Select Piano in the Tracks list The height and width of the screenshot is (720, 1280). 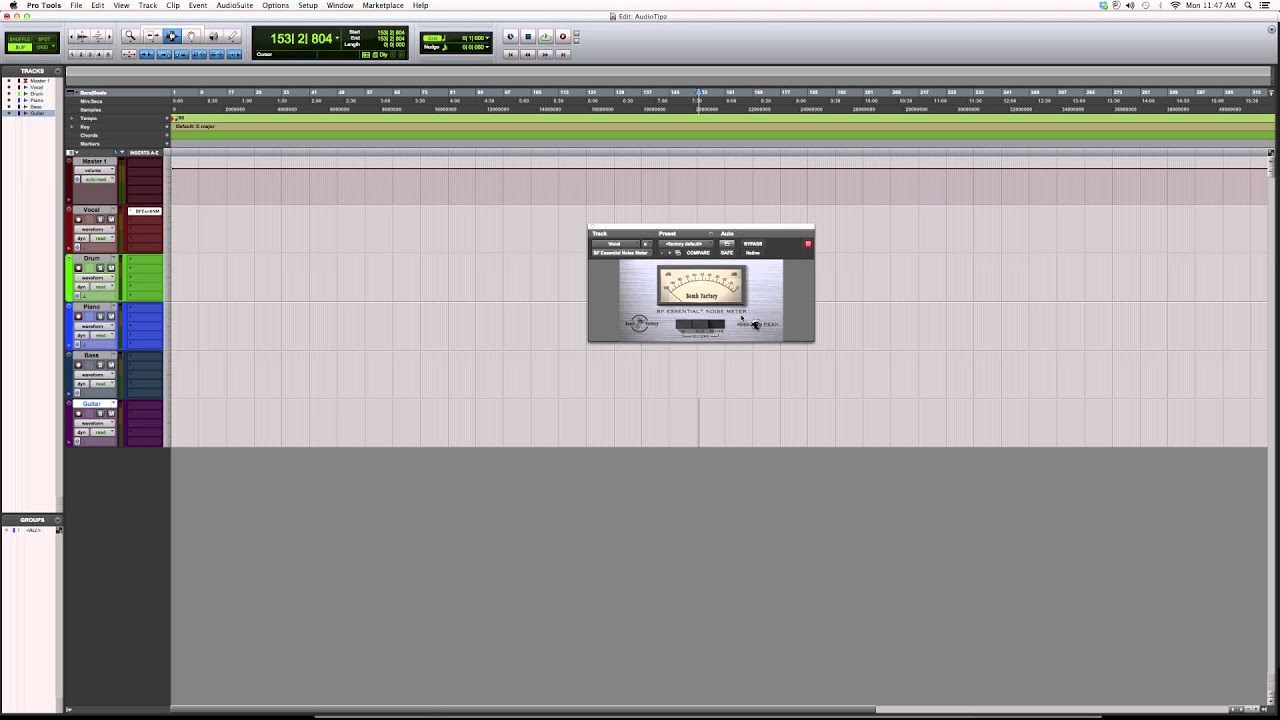[36, 100]
